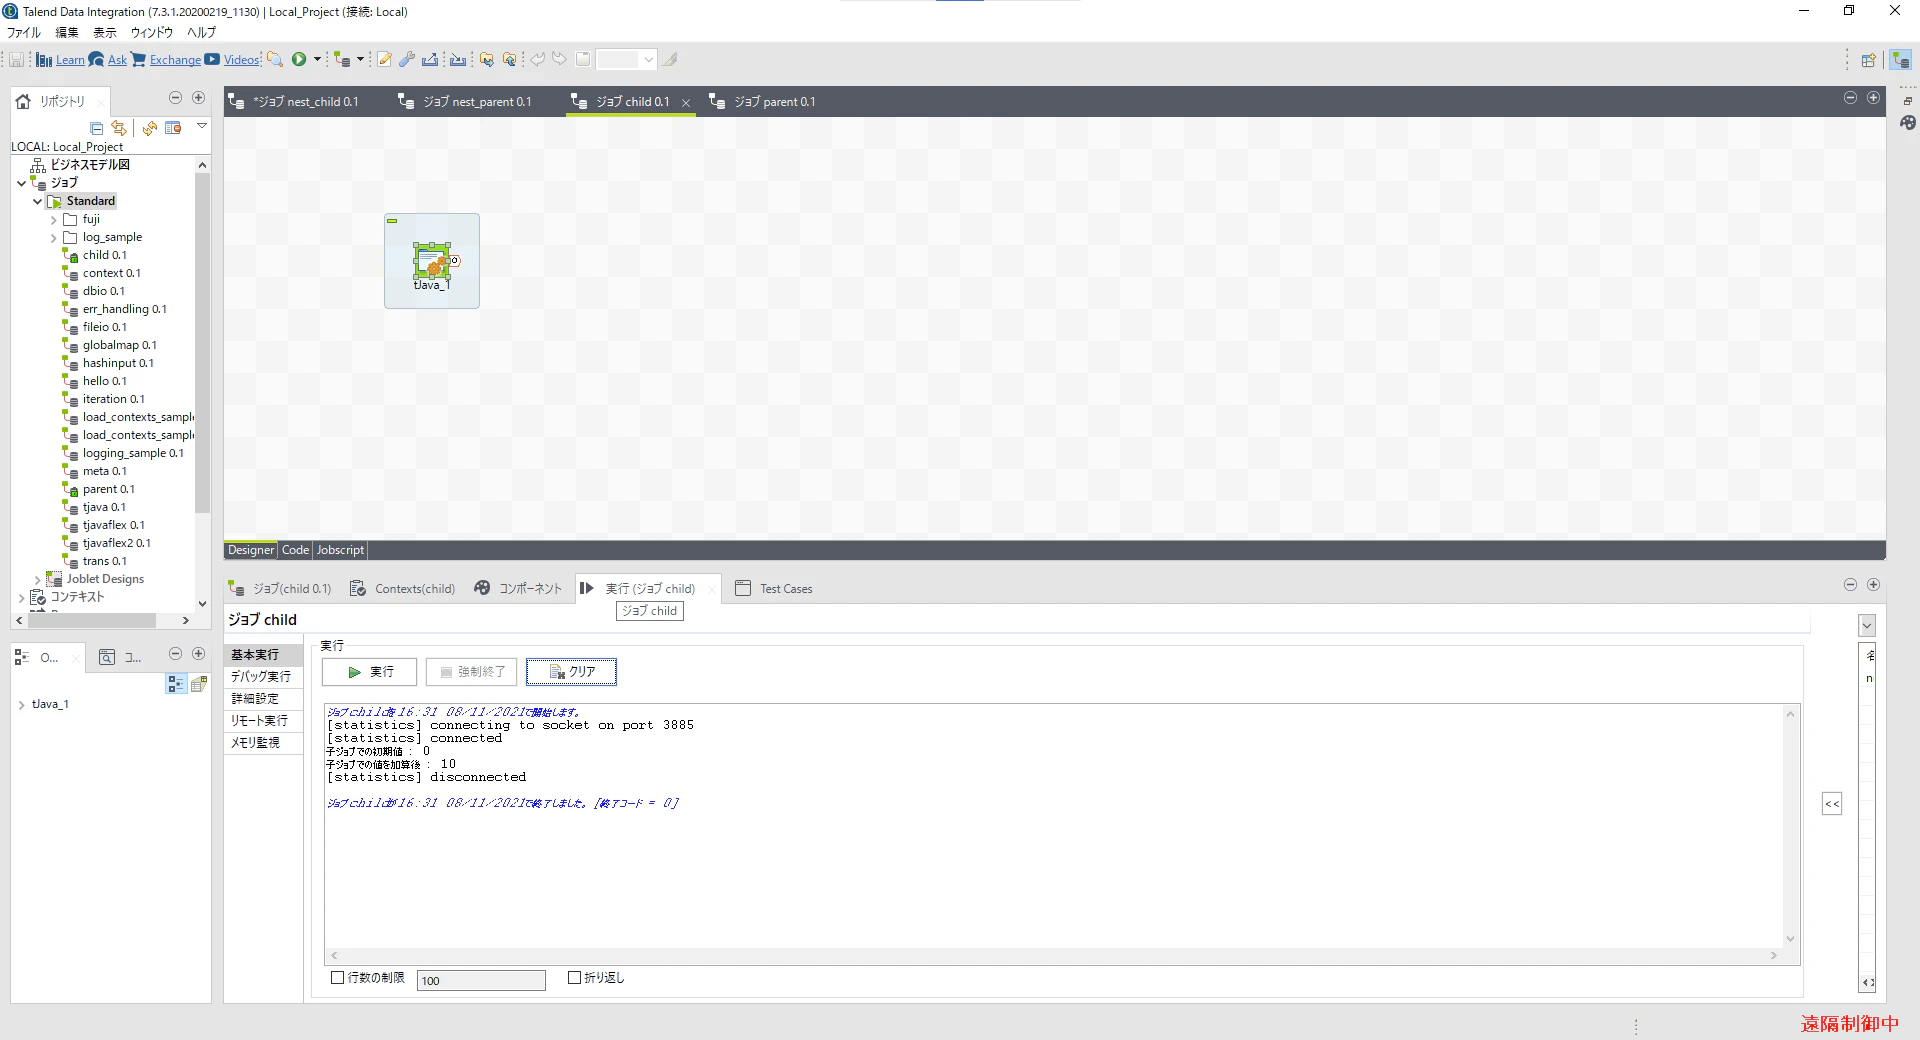Open the repository view menu triangle

pos(202,126)
